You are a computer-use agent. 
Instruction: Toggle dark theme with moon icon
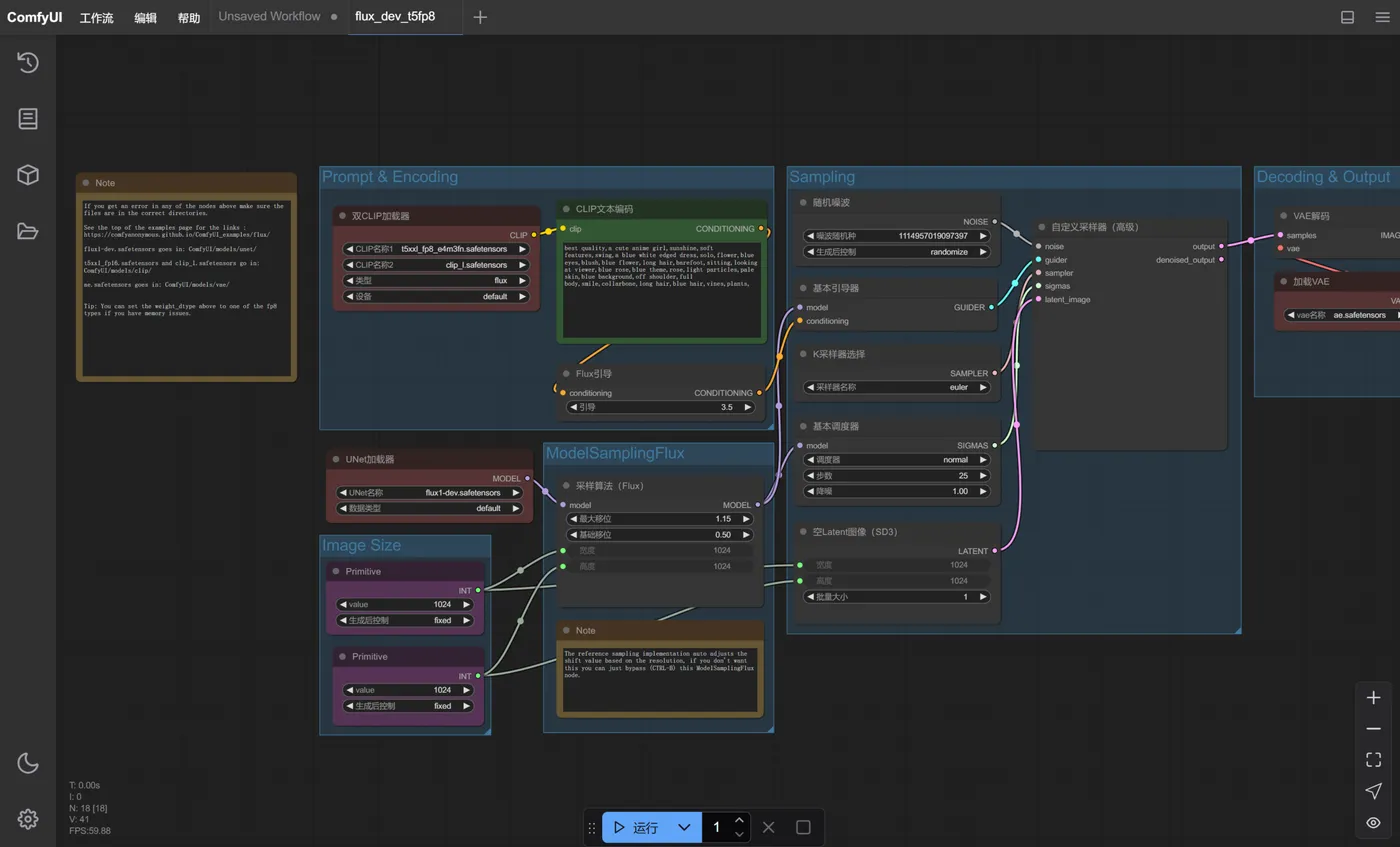tap(28, 763)
